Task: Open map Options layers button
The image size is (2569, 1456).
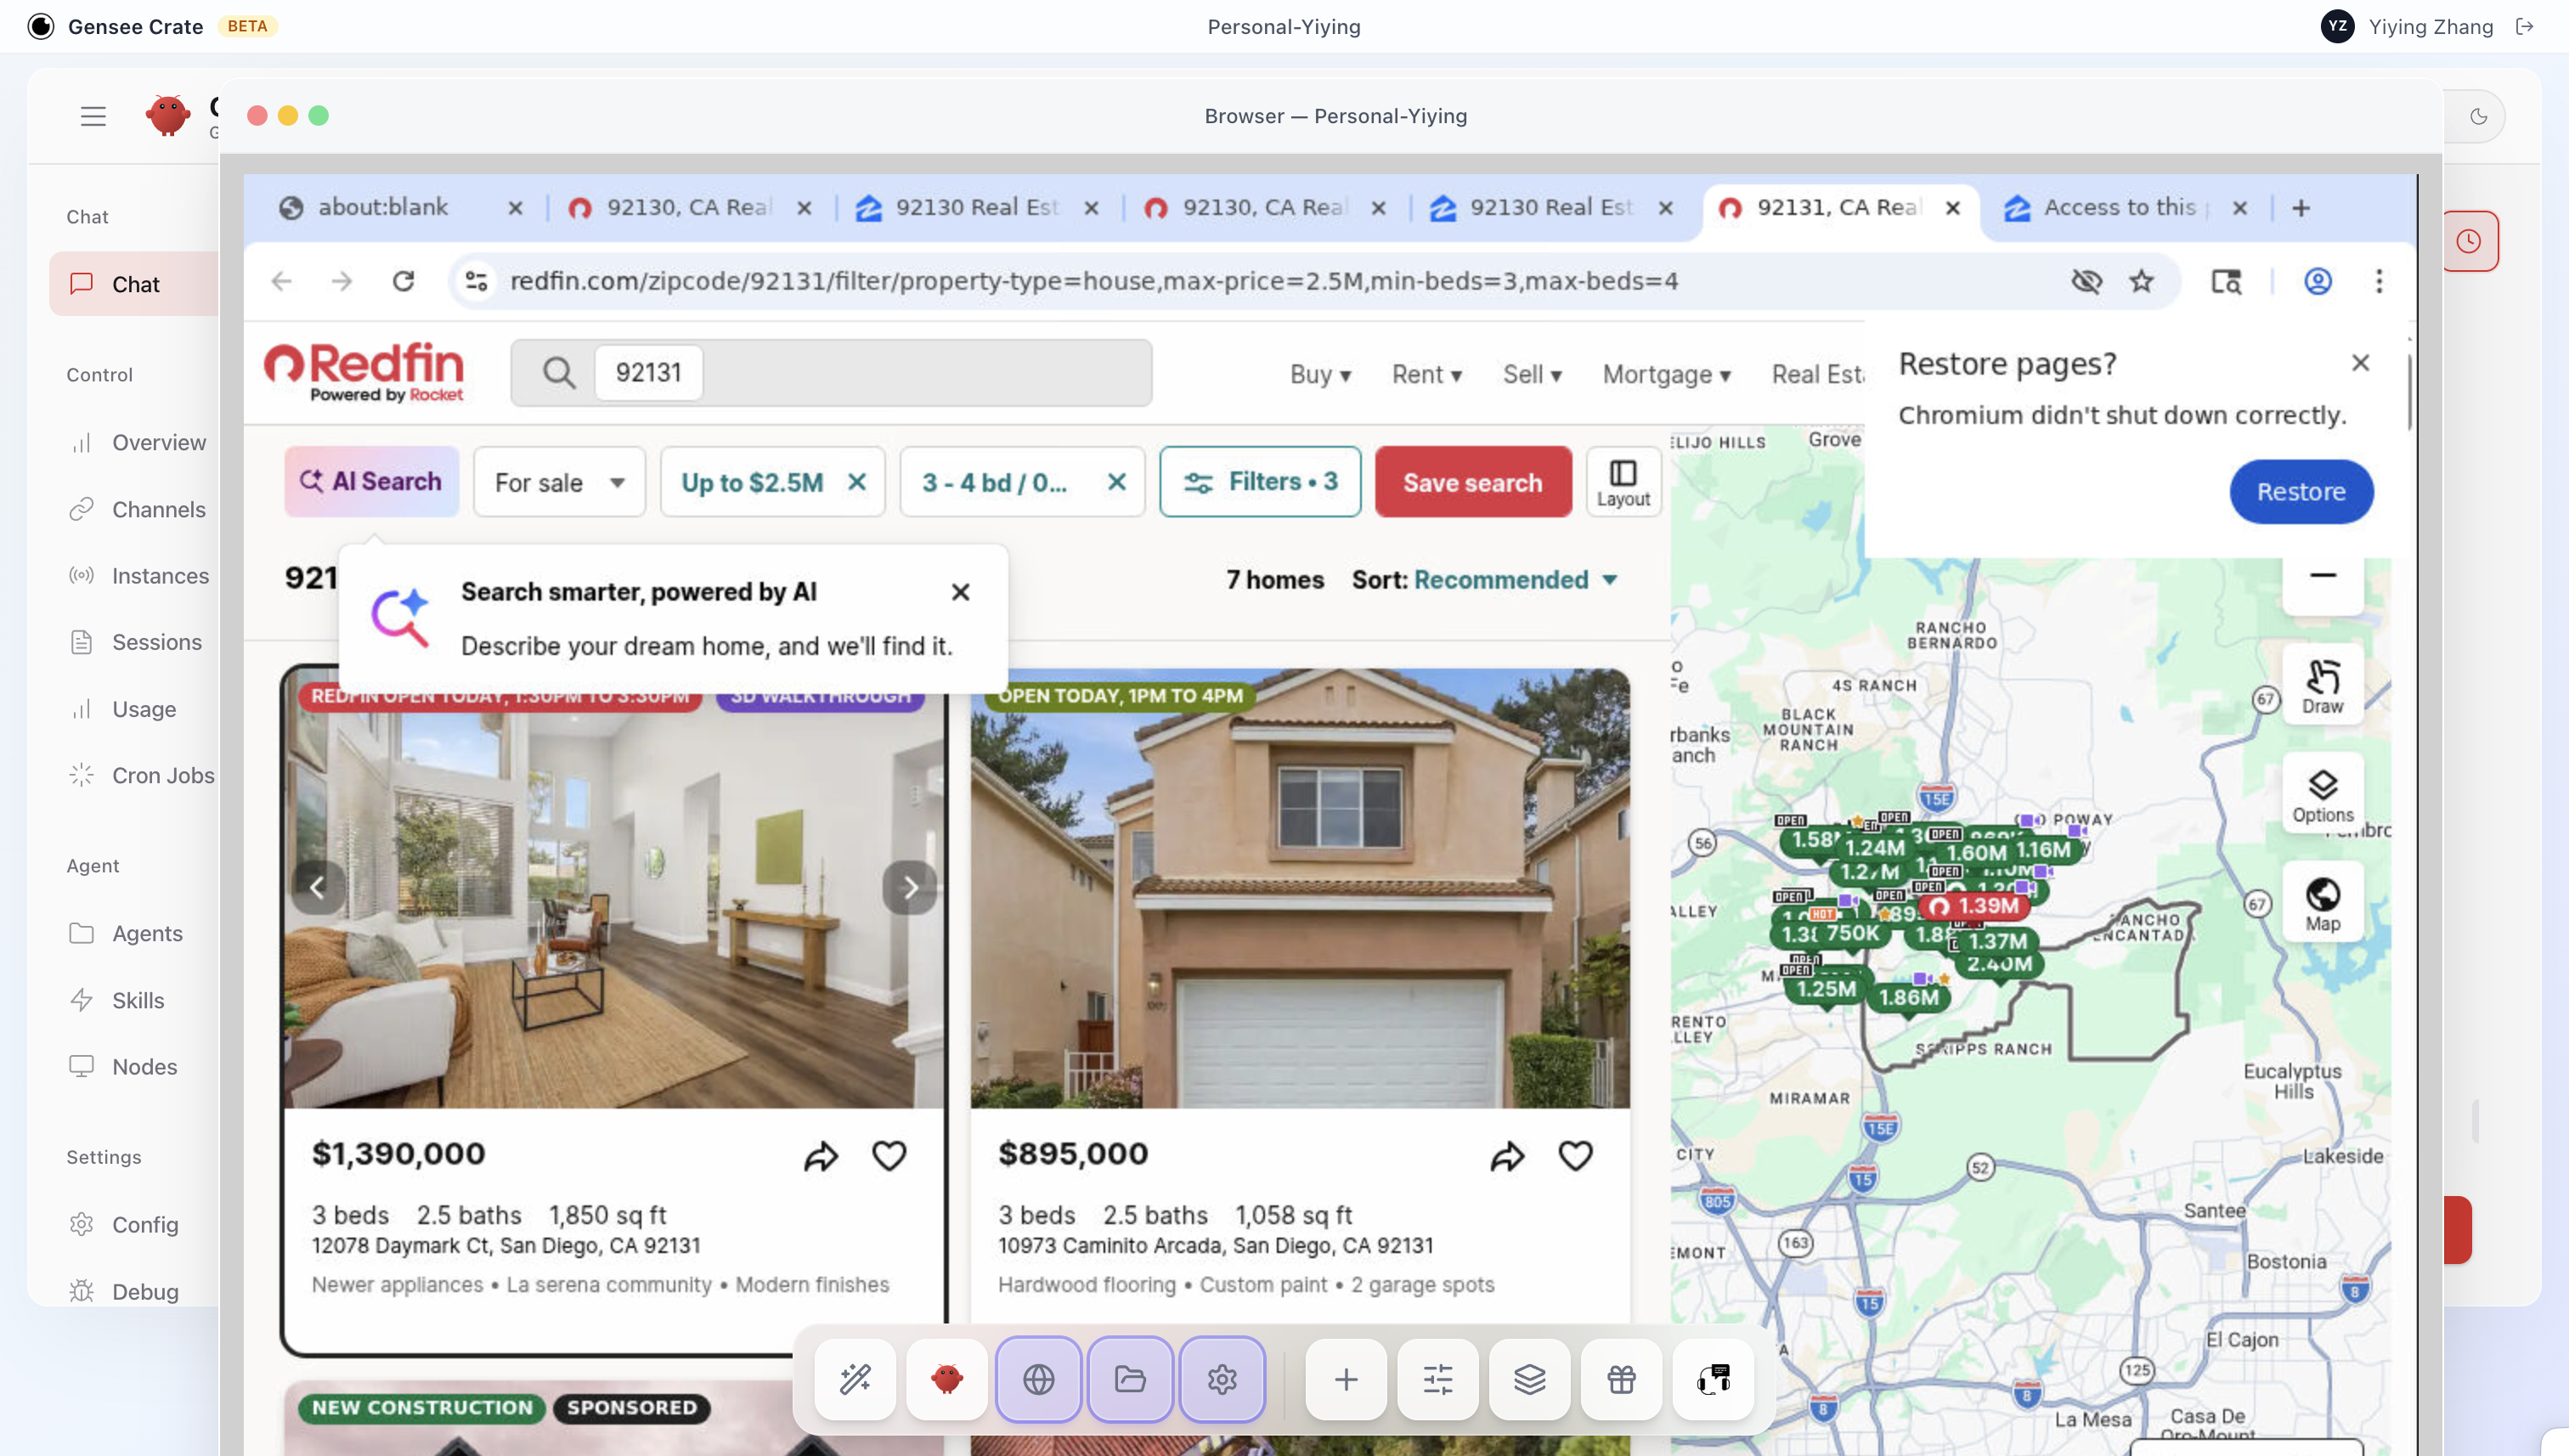Action: (x=2322, y=795)
